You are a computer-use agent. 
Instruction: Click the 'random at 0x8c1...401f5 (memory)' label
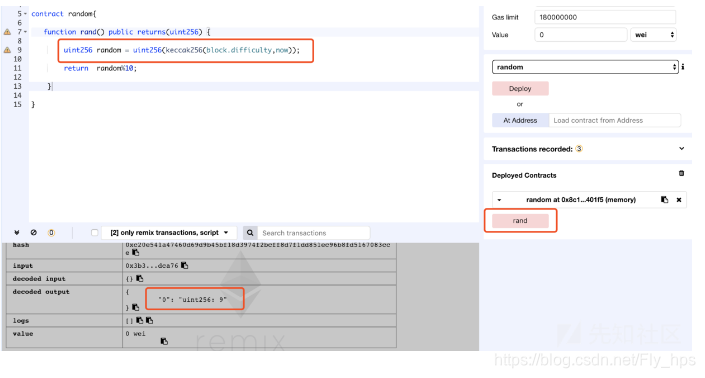point(581,200)
